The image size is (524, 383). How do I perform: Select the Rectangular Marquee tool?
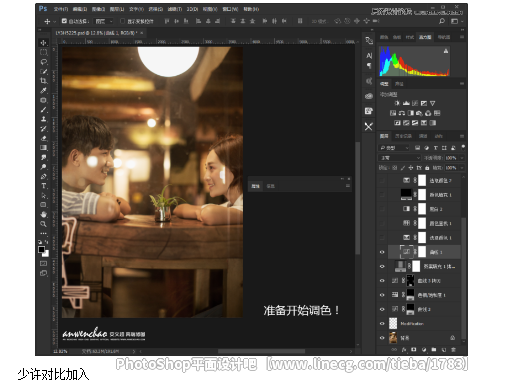[43, 52]
